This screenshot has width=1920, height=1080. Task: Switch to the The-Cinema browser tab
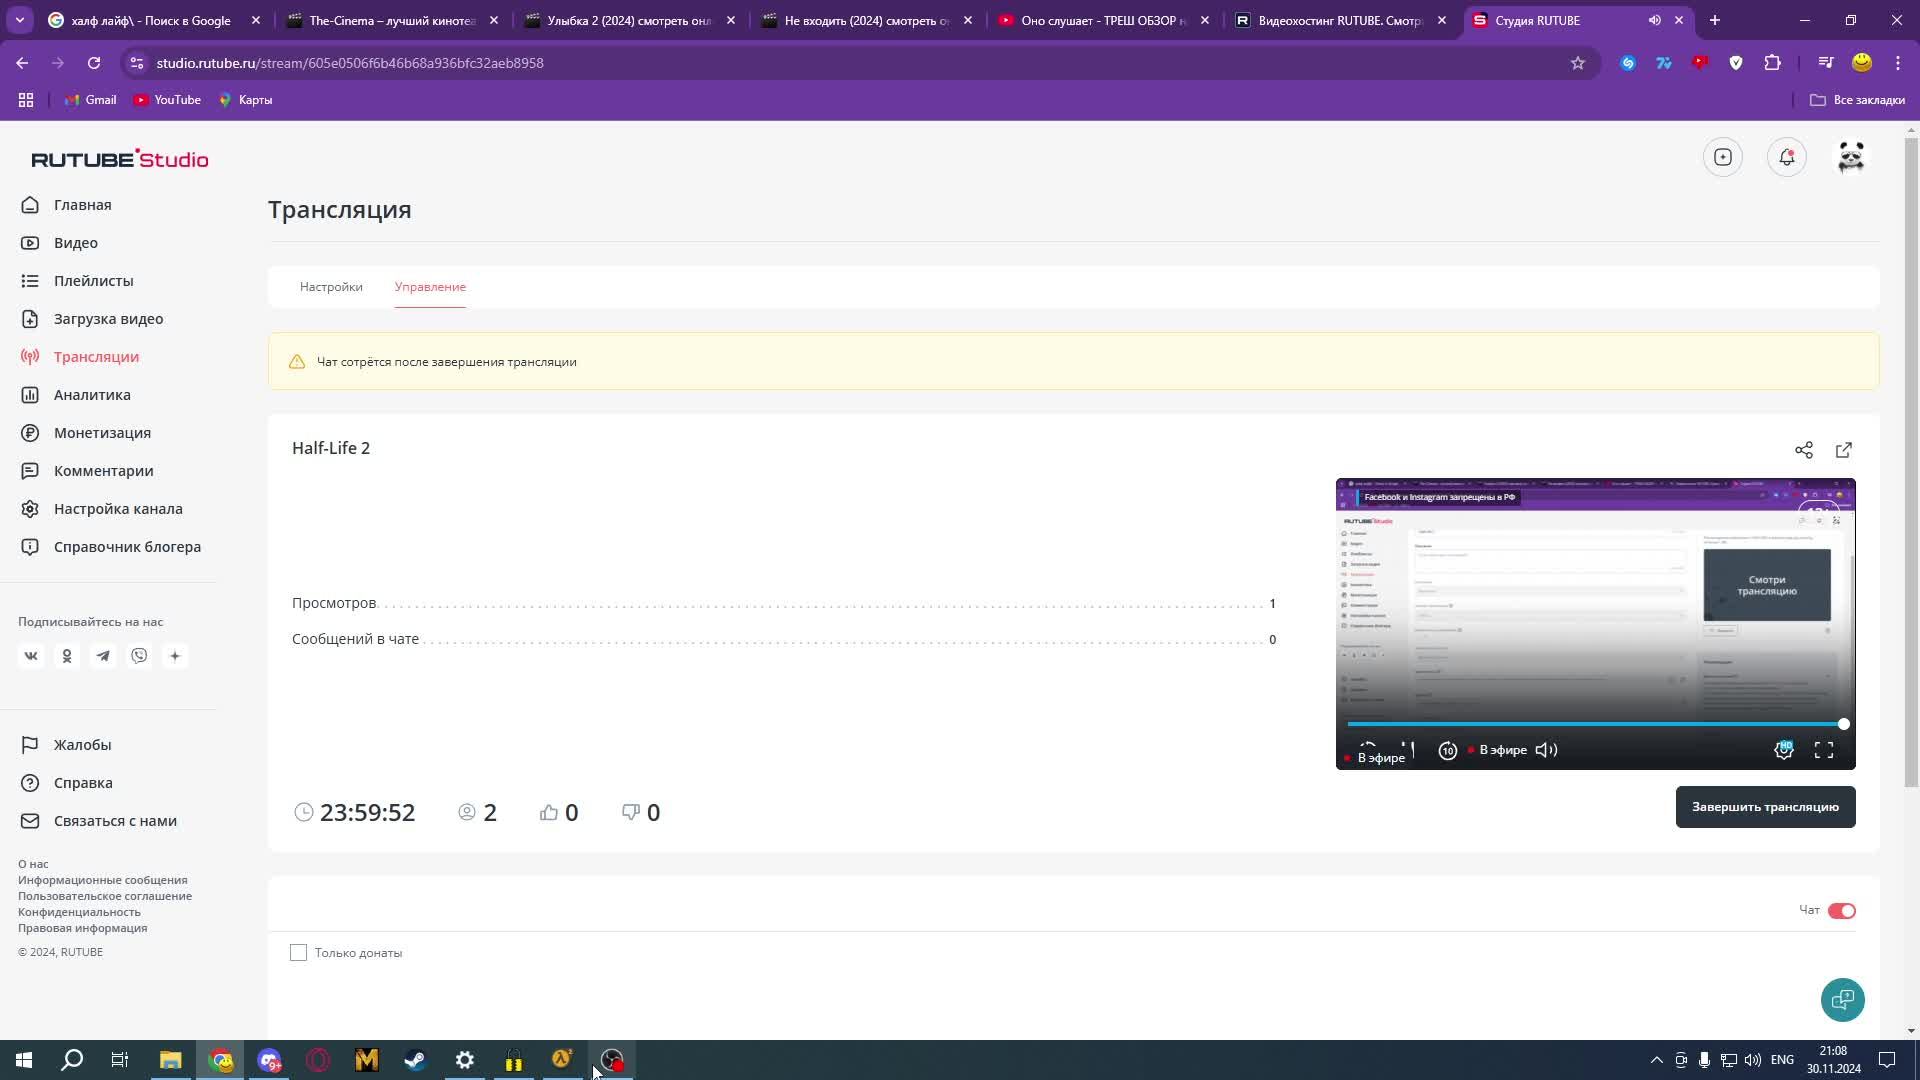(x=392, y=20)
